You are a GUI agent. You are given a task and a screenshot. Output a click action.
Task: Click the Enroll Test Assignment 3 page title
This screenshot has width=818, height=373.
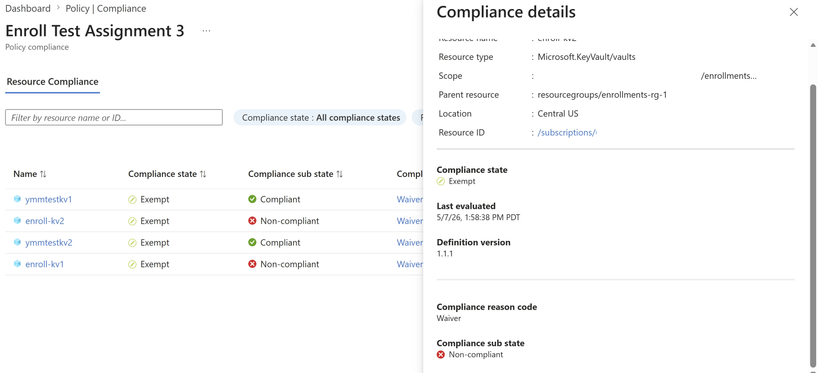pos(94,31)
